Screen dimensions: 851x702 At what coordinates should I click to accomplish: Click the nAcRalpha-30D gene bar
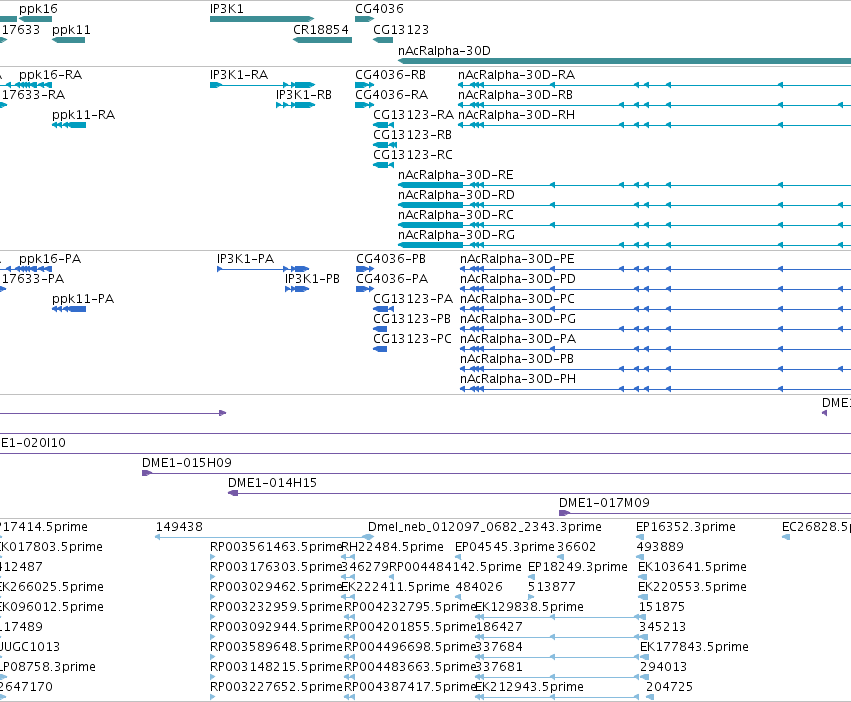624,61
